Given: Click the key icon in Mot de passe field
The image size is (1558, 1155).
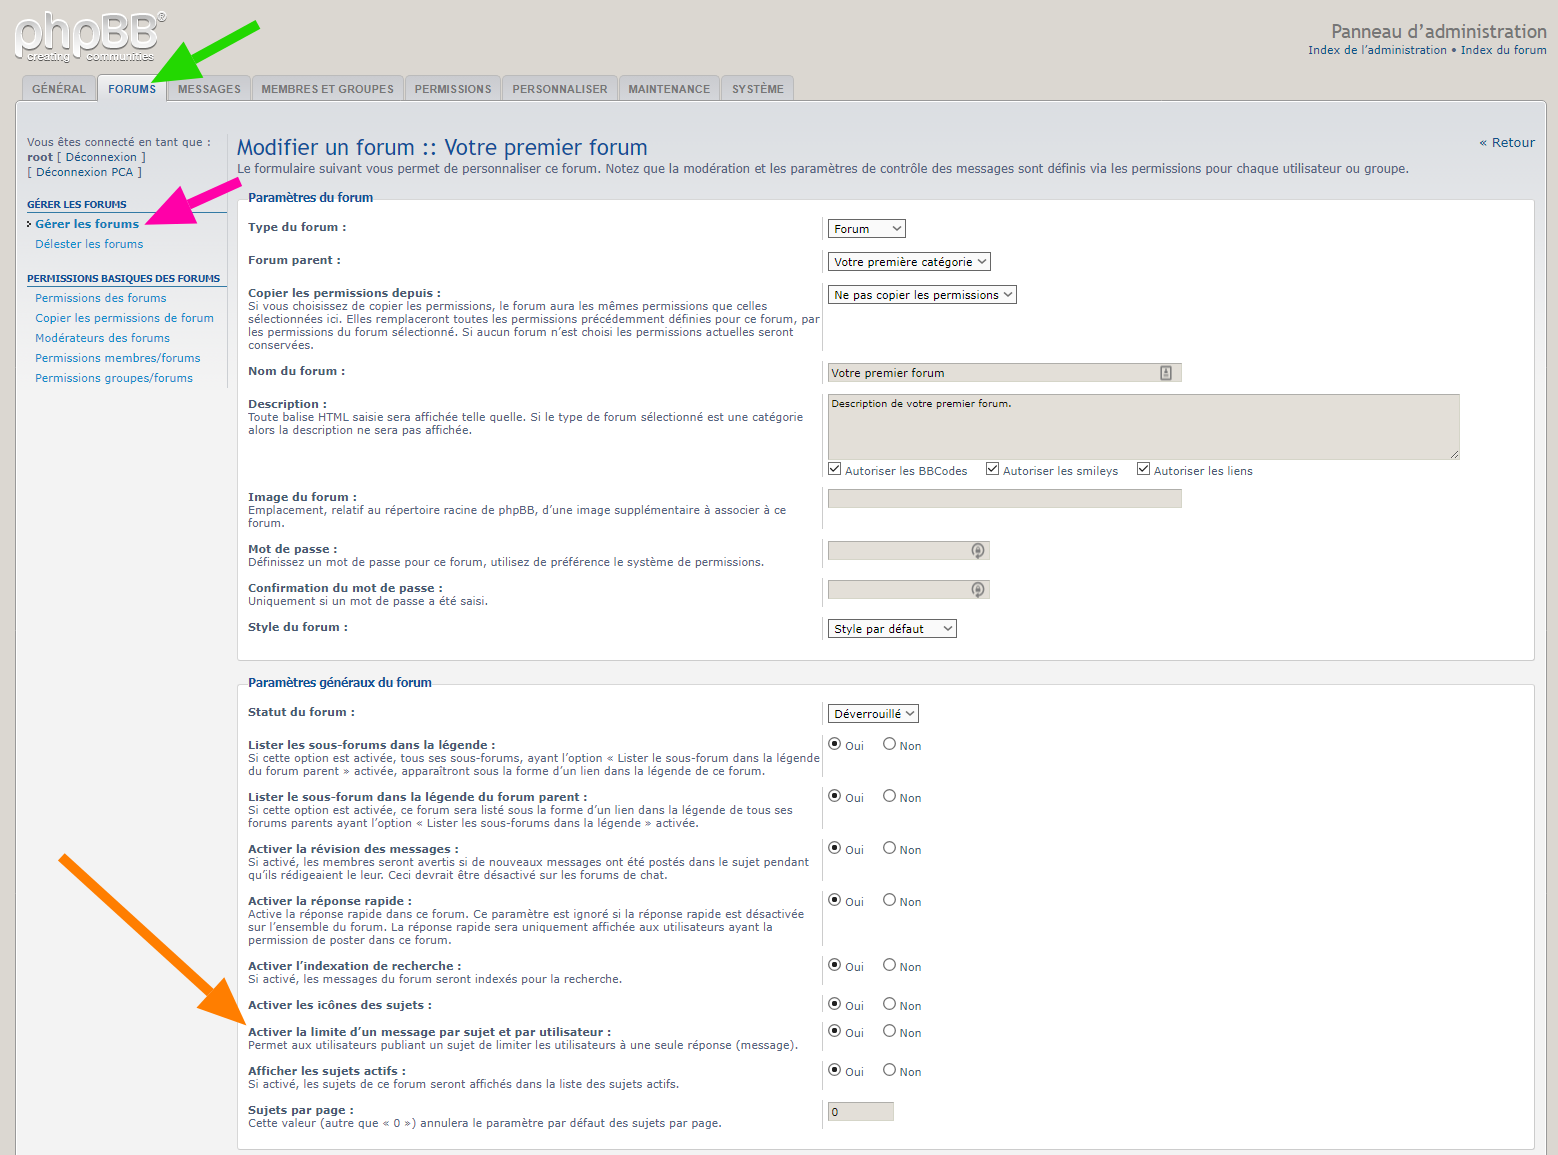Looking at the screenshot, I should click(977, 551).
